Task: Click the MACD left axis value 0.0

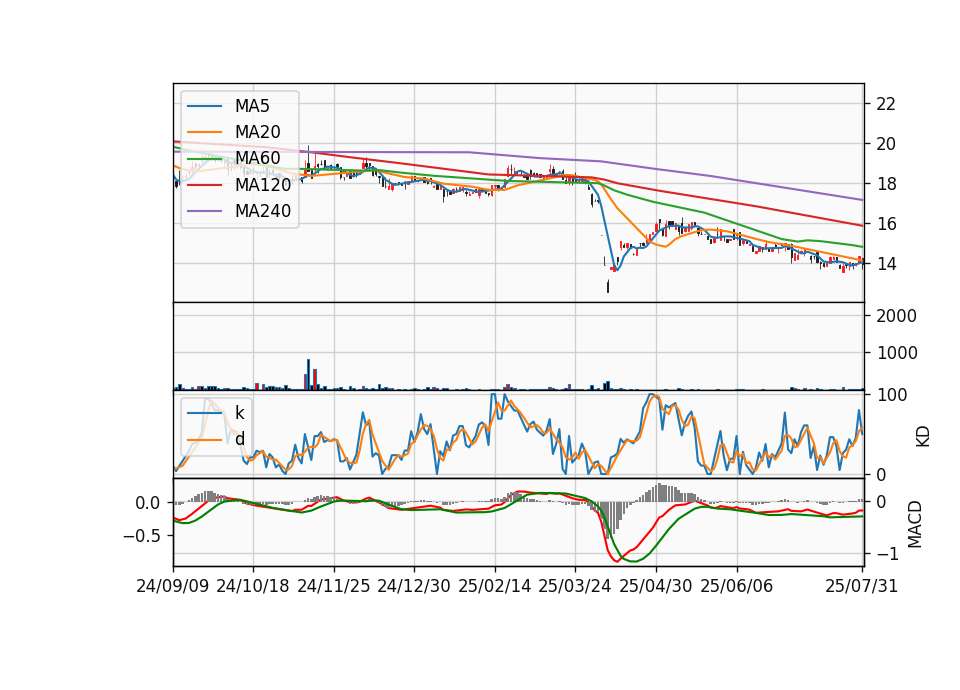Action: (x=148, y=503)
